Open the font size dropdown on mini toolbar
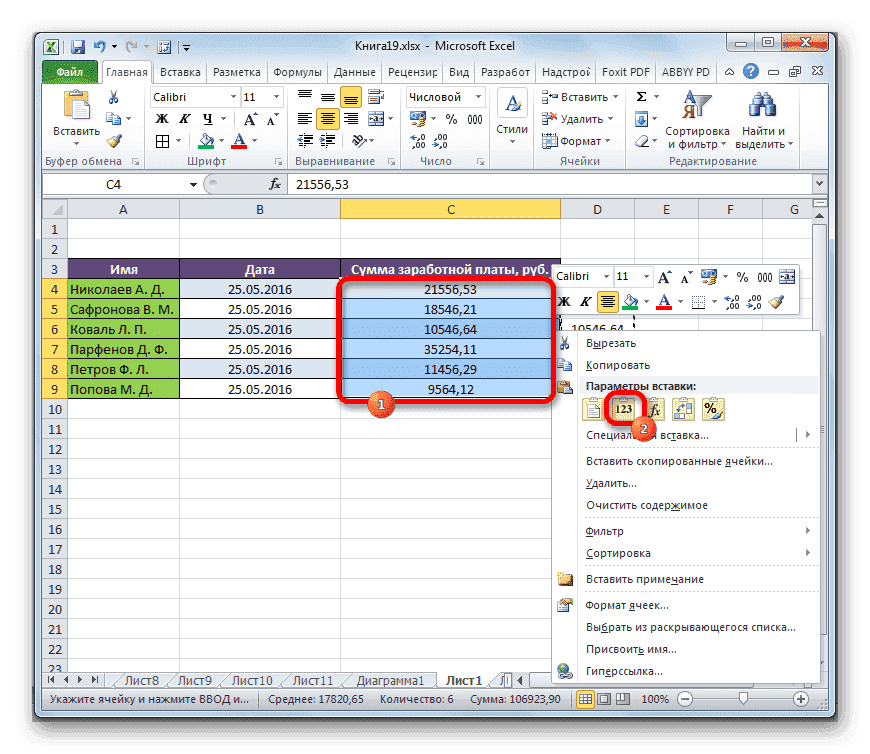The height and width of the screenshot is (754, 870). pos(645,275)
